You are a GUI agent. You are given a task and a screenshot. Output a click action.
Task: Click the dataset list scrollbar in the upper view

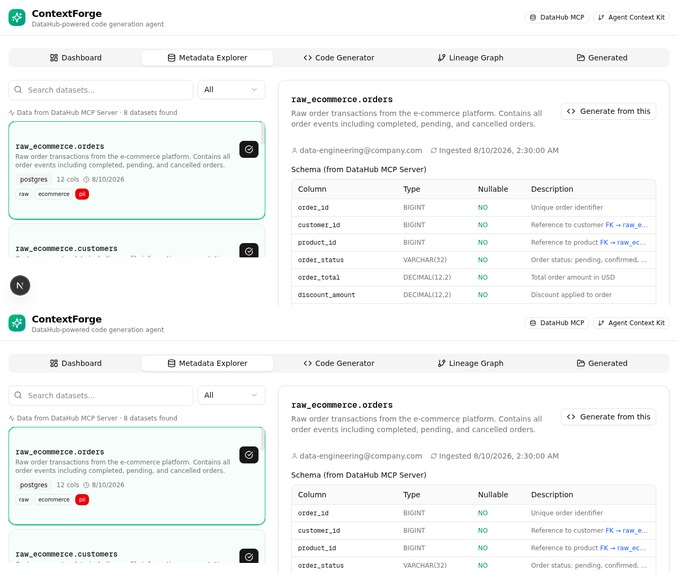pos(262,134)
